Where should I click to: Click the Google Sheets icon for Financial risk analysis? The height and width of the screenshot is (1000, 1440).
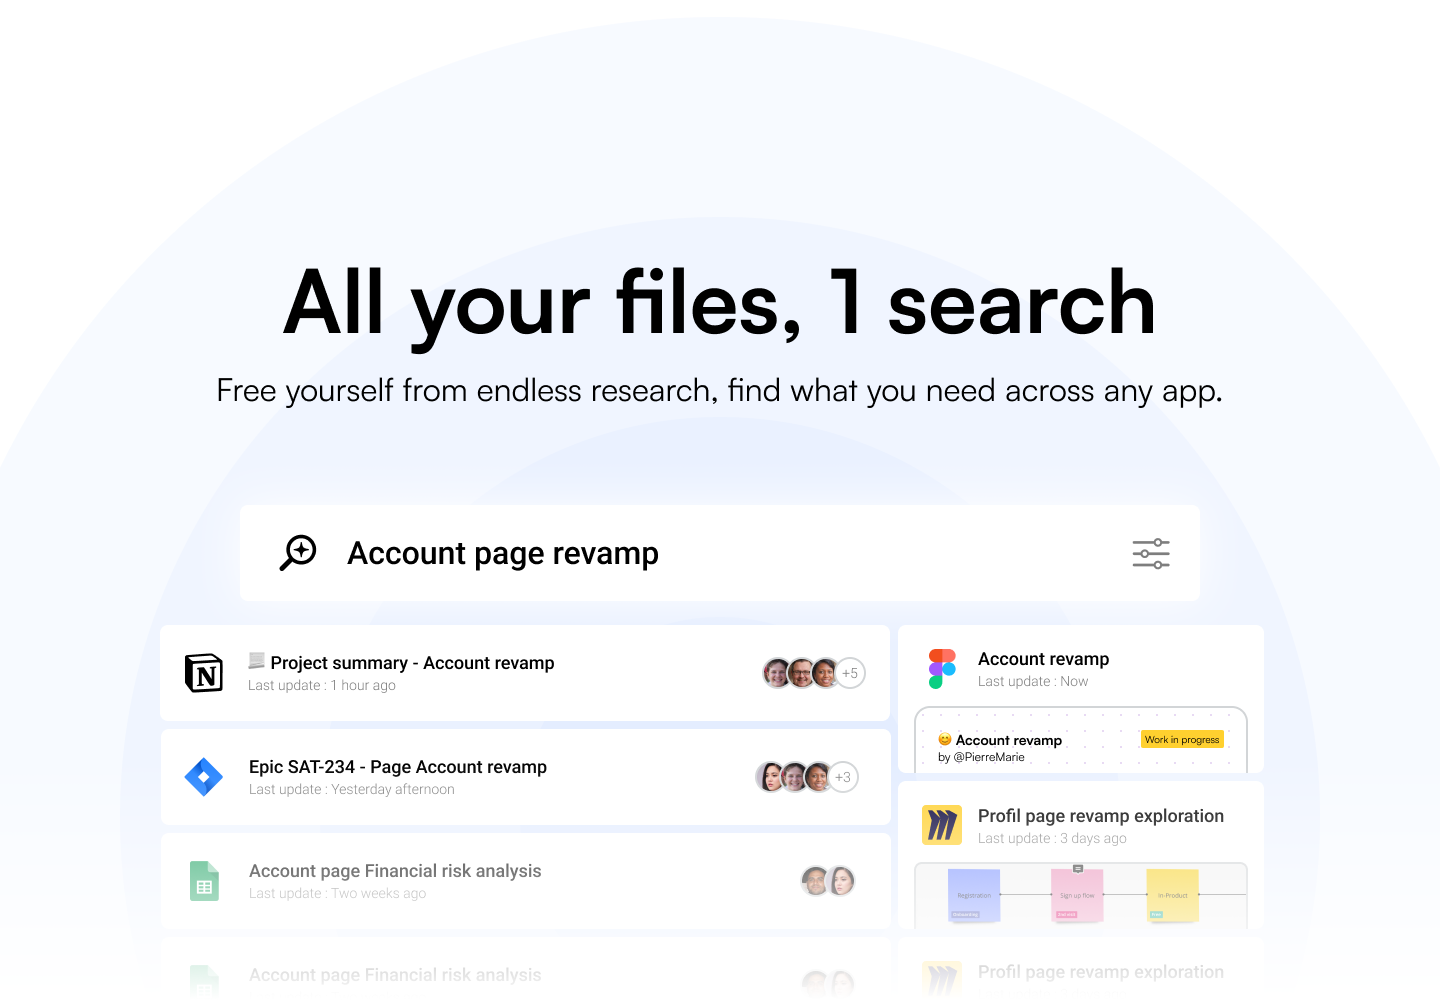(204, 881)
